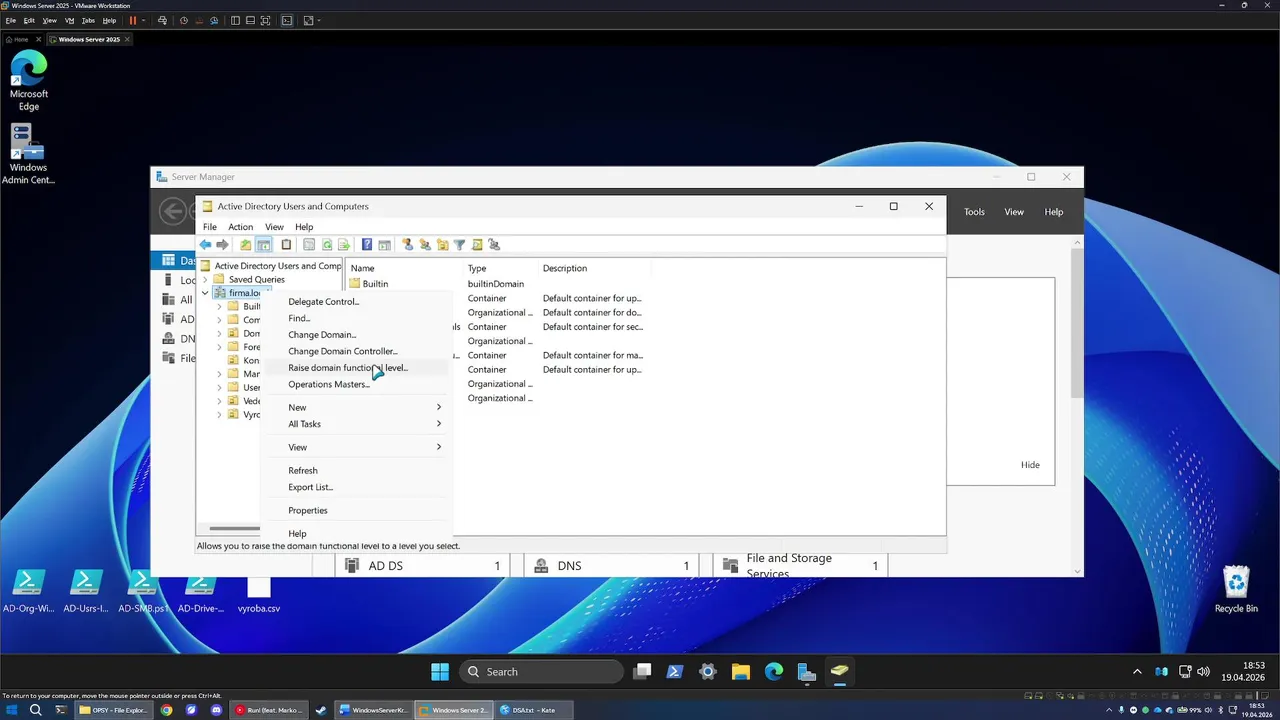This screenshot has width=1280, height=720.
Task: Expand the Users container tree arrow
Action: click(219, 387)
